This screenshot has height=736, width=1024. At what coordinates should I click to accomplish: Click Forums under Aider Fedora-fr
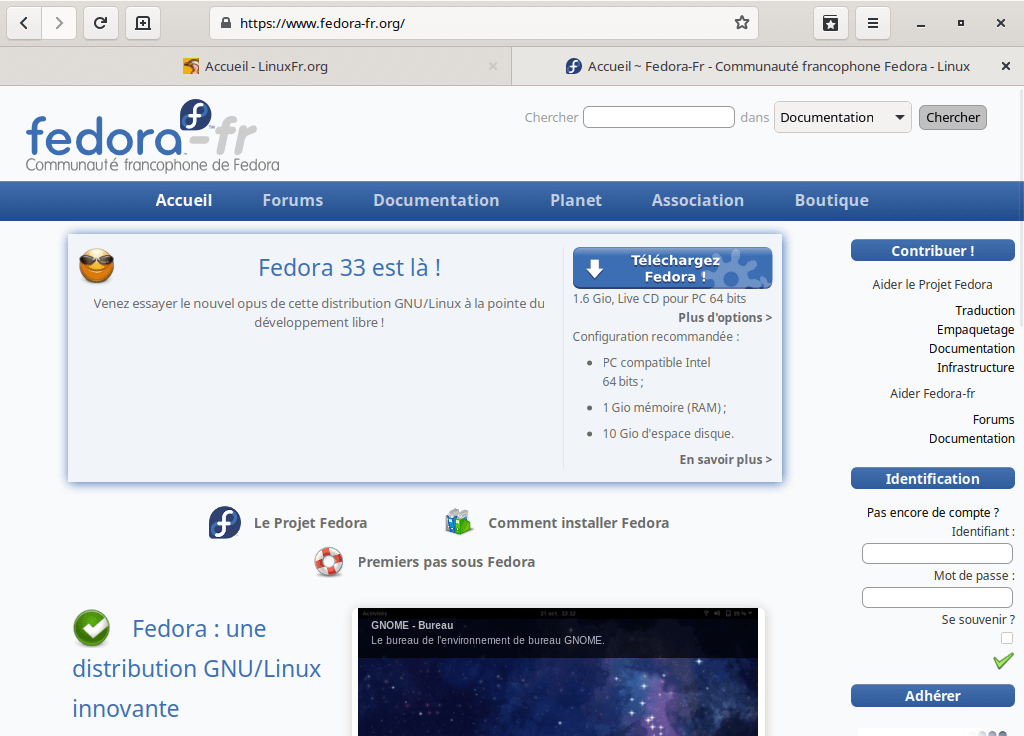pyautogui.click(x=993, y=419)
